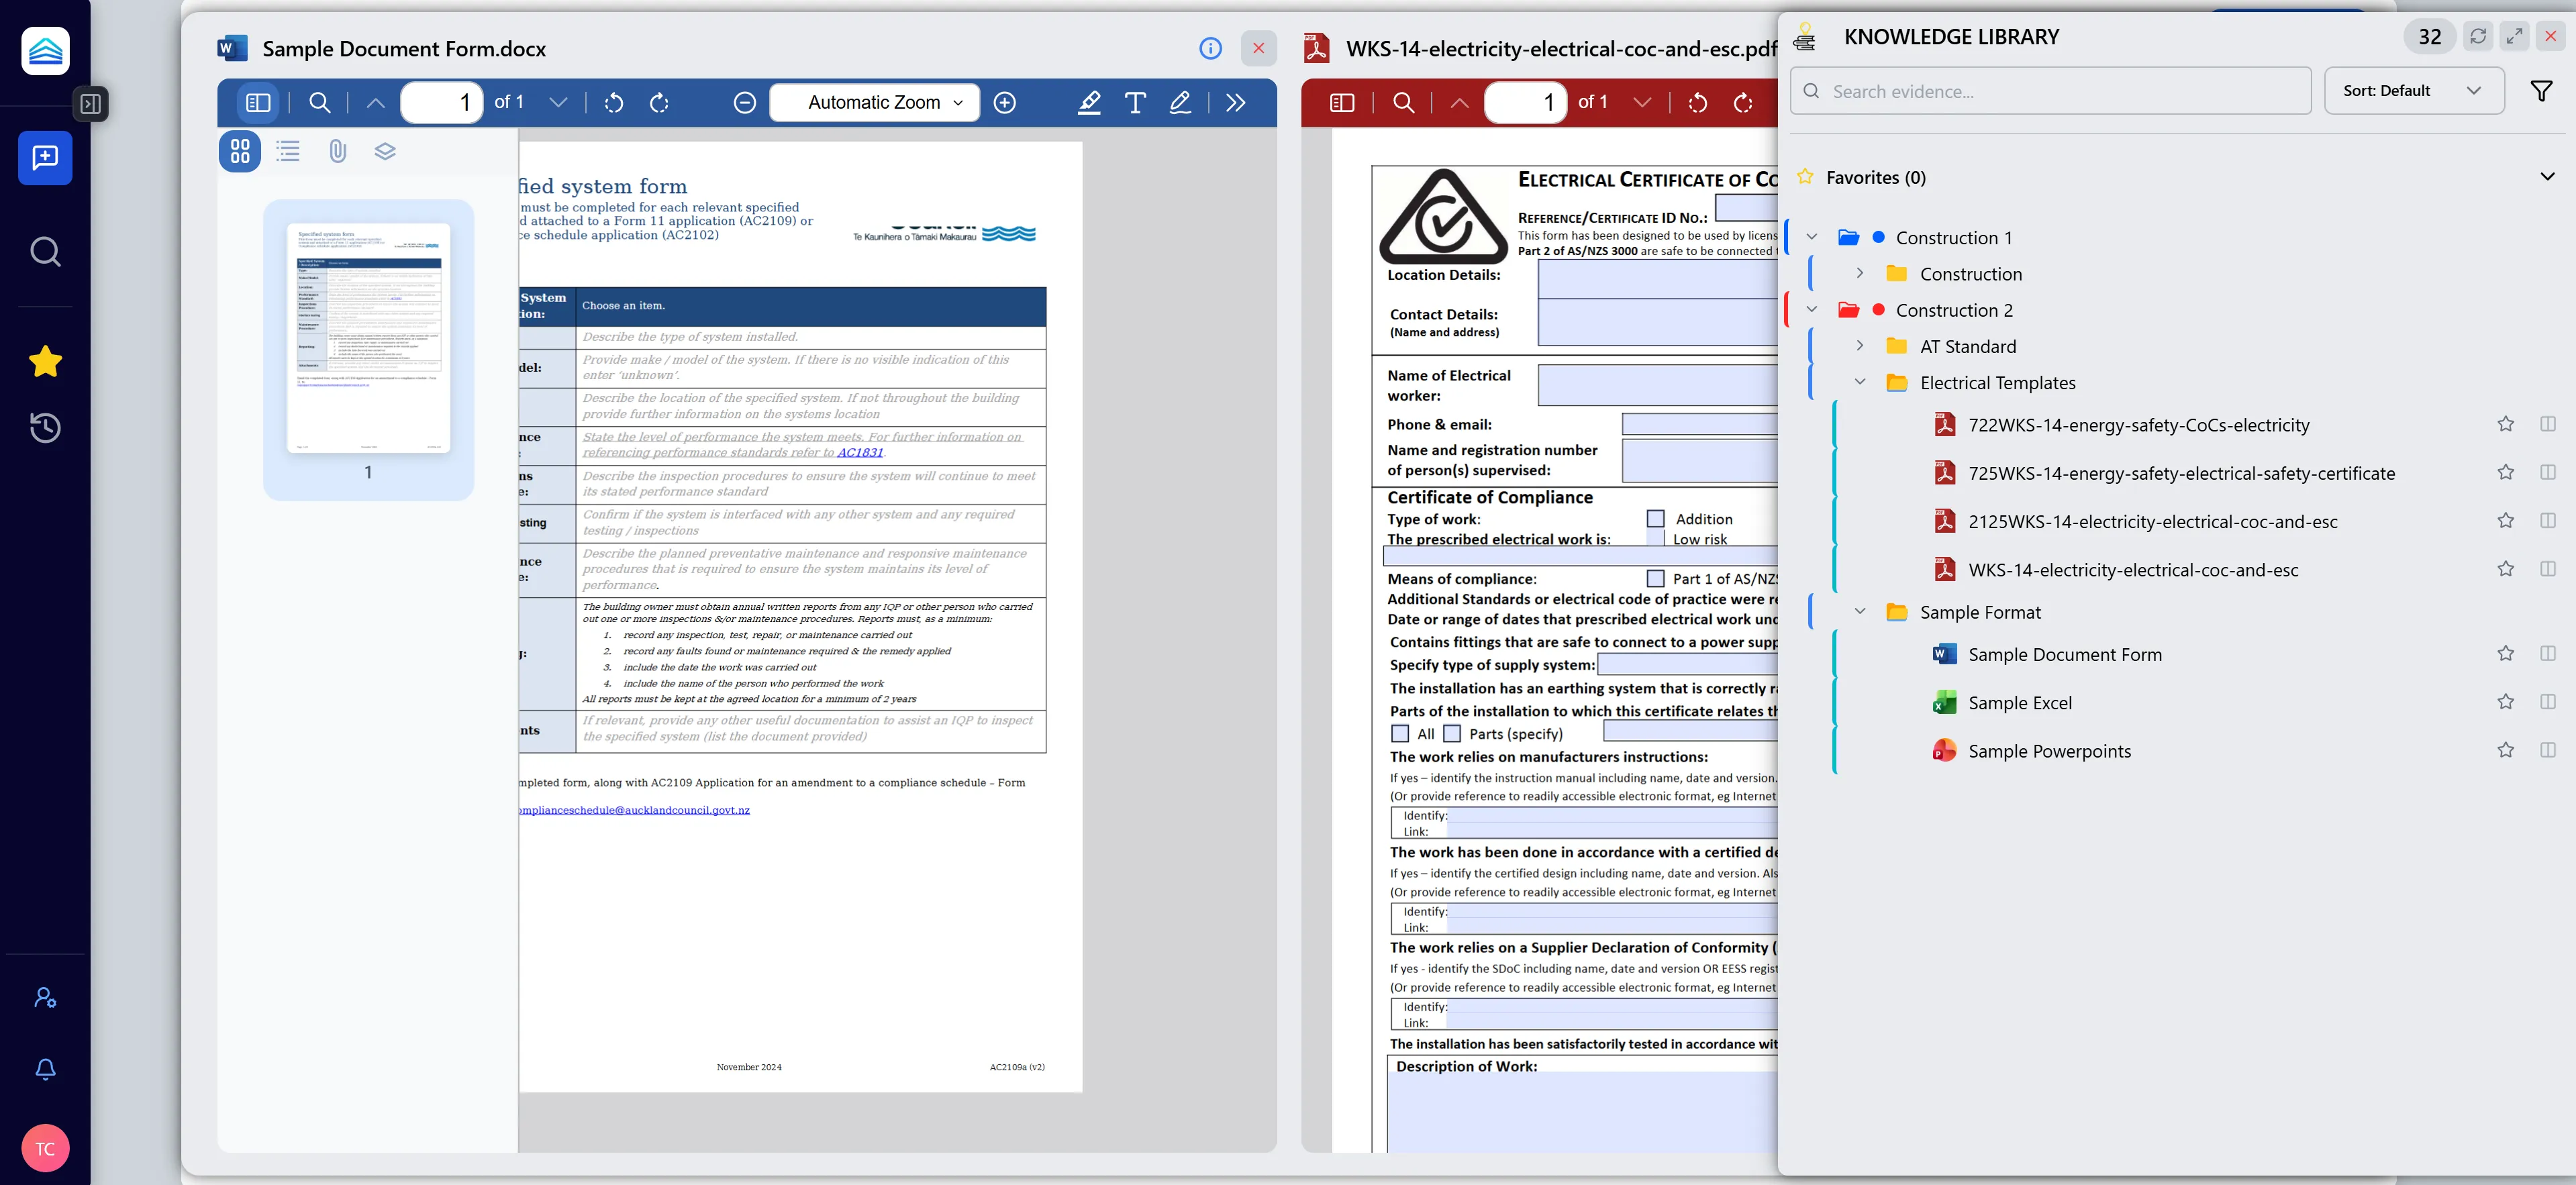This screenshot has height=1185, width=2576.
Task: Check Part 1 of AS/NZS checkbox
Action: (1655, 579)
